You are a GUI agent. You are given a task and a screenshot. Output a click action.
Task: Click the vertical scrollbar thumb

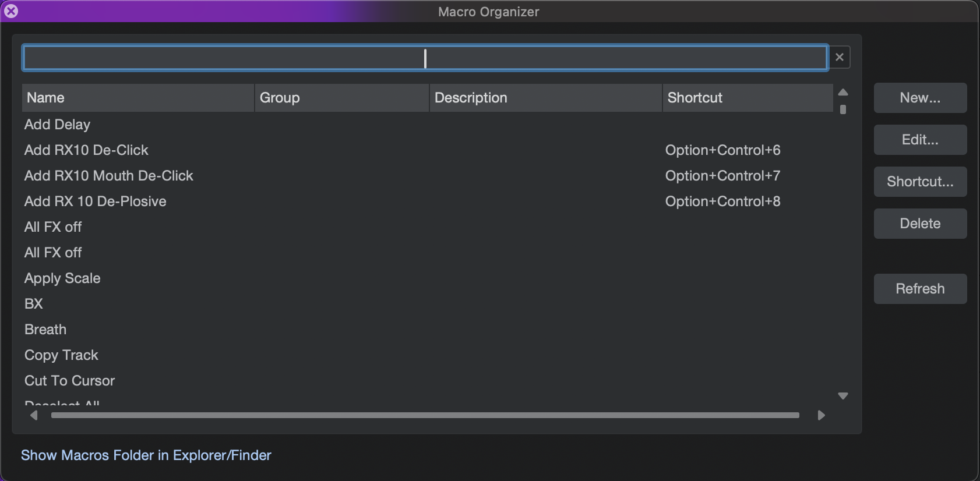[x=842, y=110]
